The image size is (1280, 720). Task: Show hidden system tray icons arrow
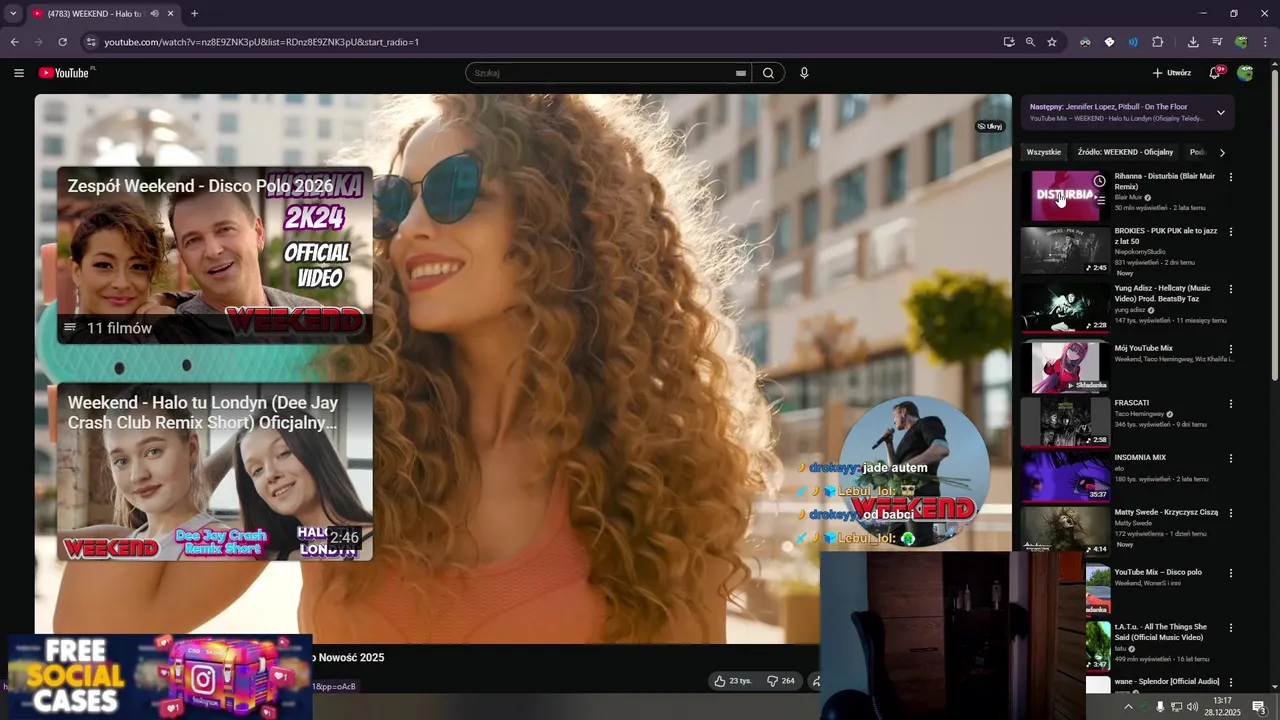pos(1129,707)
